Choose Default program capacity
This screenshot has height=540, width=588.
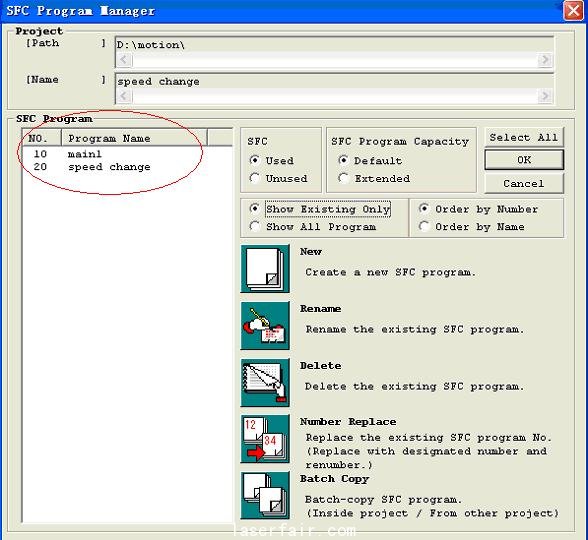tap(343, 160)
